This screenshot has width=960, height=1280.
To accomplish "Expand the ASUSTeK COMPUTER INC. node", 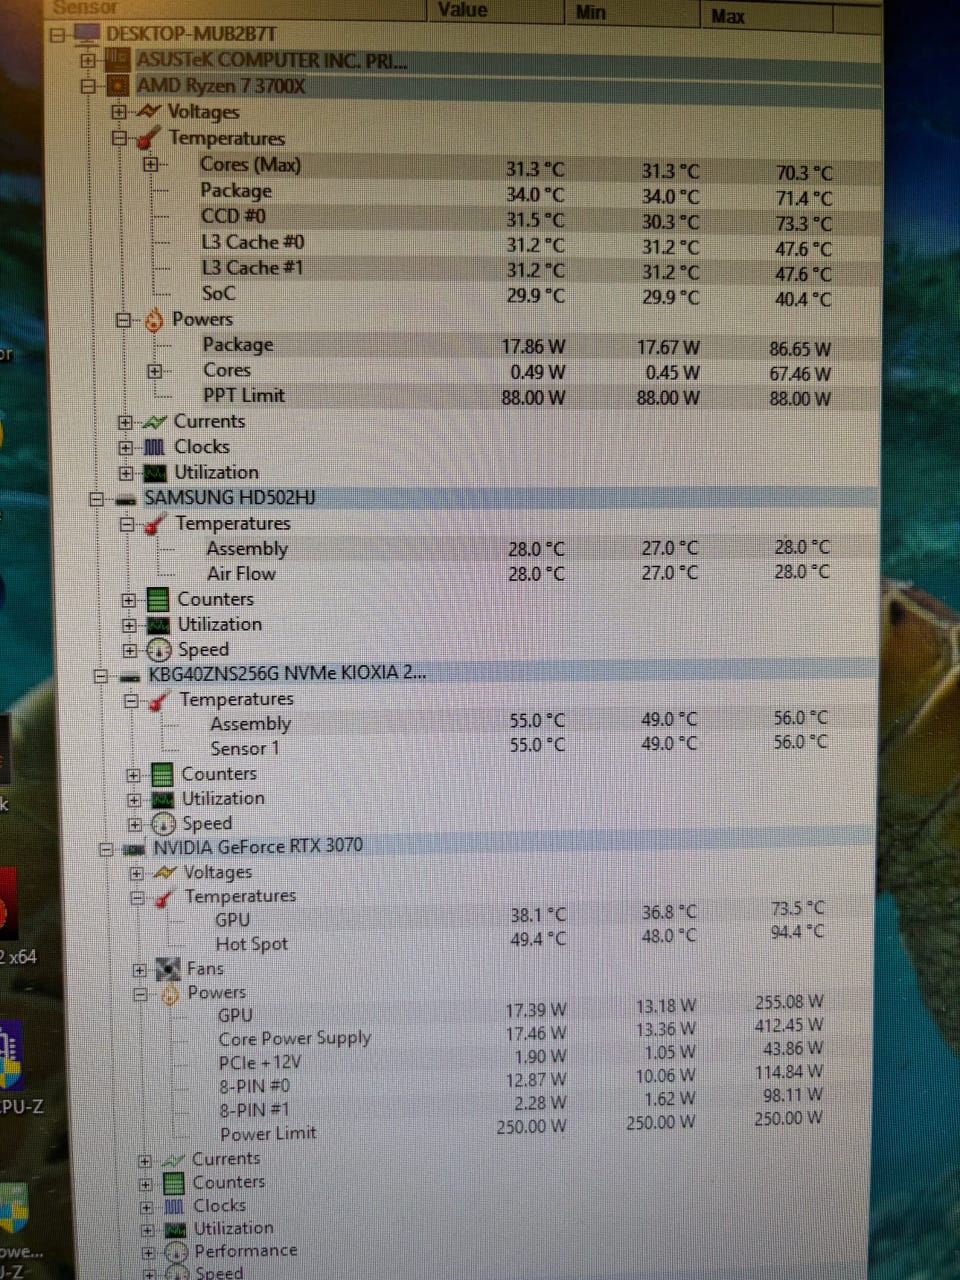I will pos(88,60).
